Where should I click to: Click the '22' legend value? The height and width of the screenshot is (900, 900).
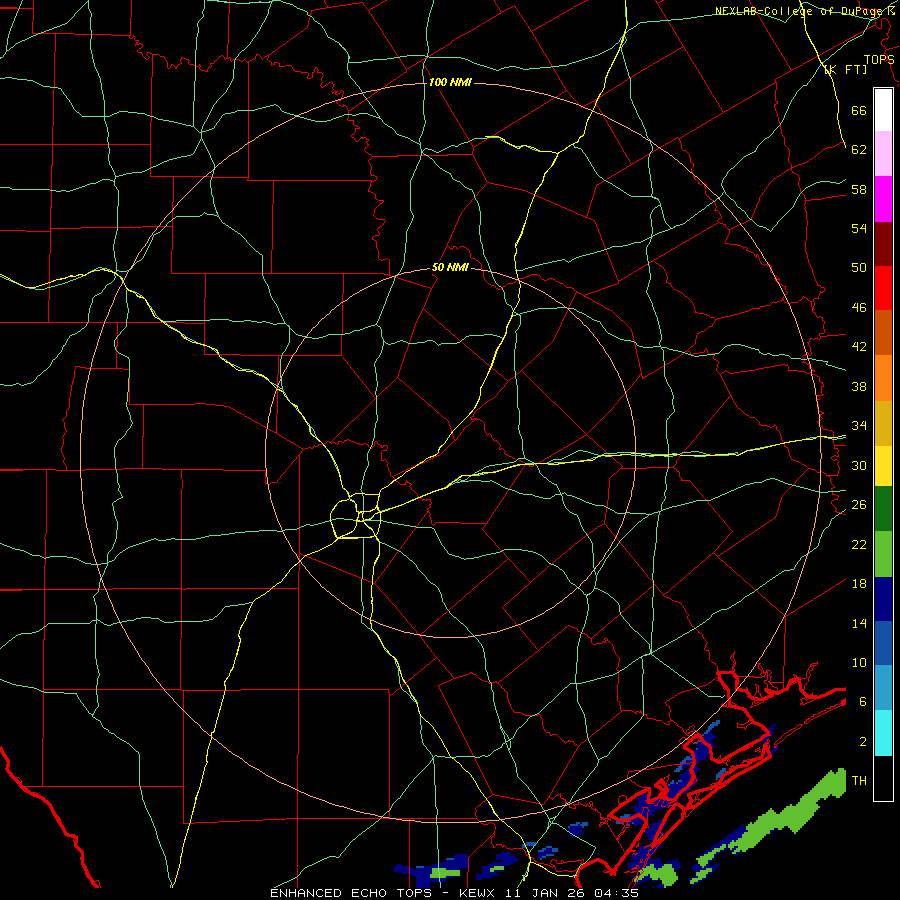tap(859, 544)
